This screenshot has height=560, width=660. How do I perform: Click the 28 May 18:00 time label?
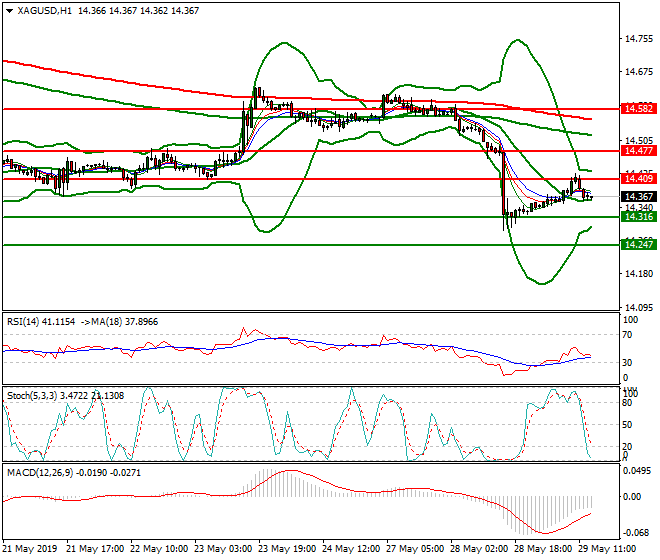(543, 549)
